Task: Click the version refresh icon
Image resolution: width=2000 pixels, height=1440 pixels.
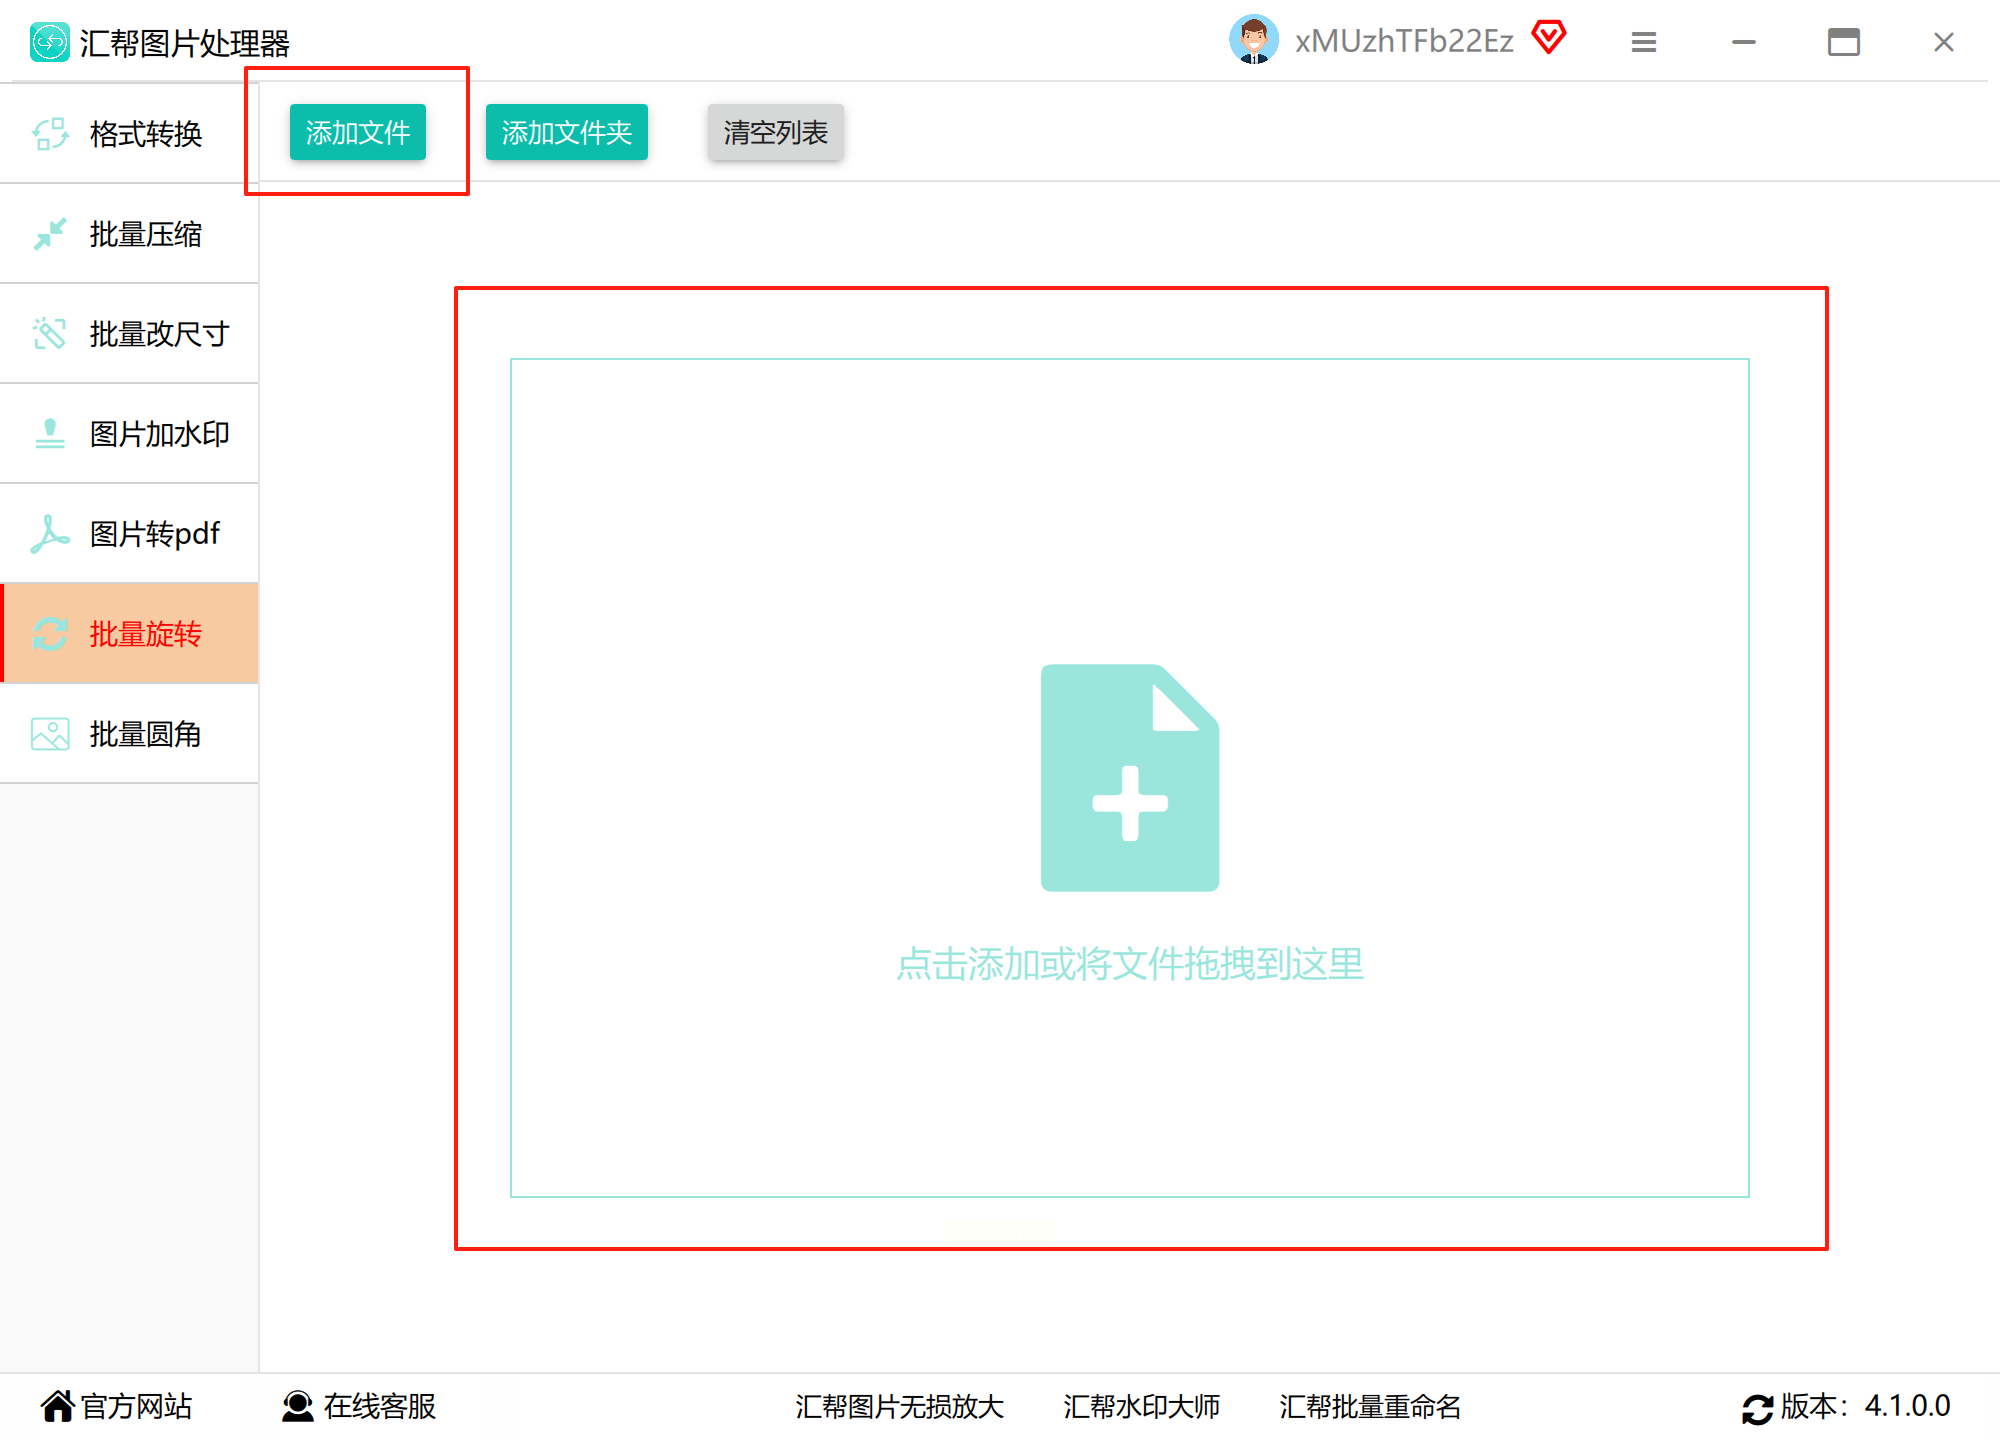Action: point(1757,1408)
